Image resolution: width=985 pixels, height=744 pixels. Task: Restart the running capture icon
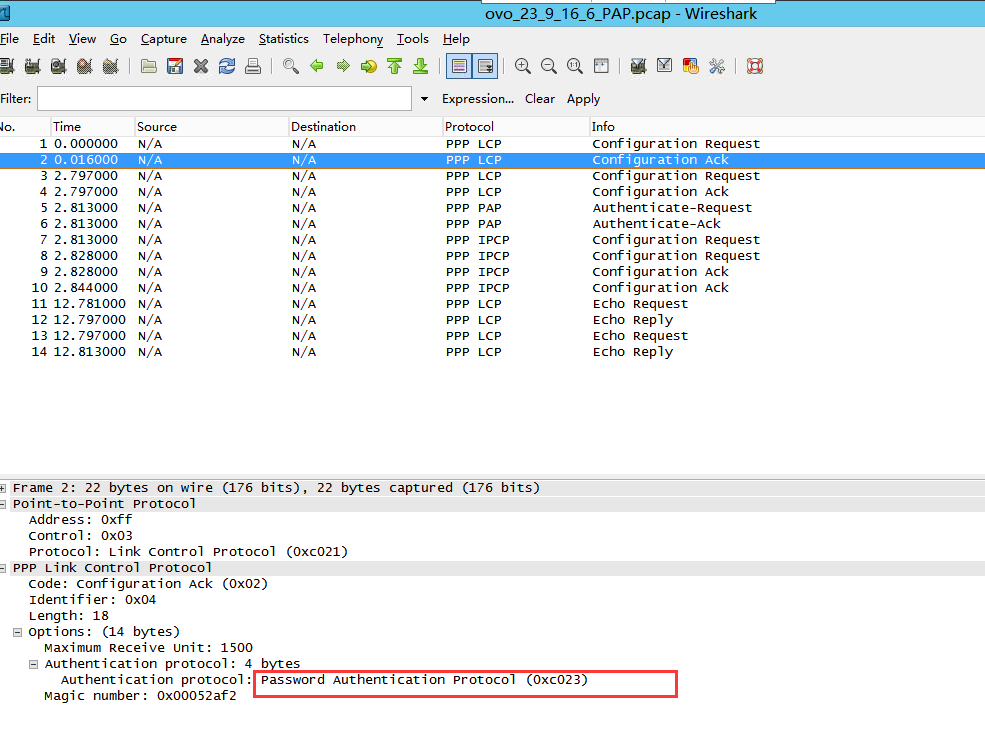111,66
